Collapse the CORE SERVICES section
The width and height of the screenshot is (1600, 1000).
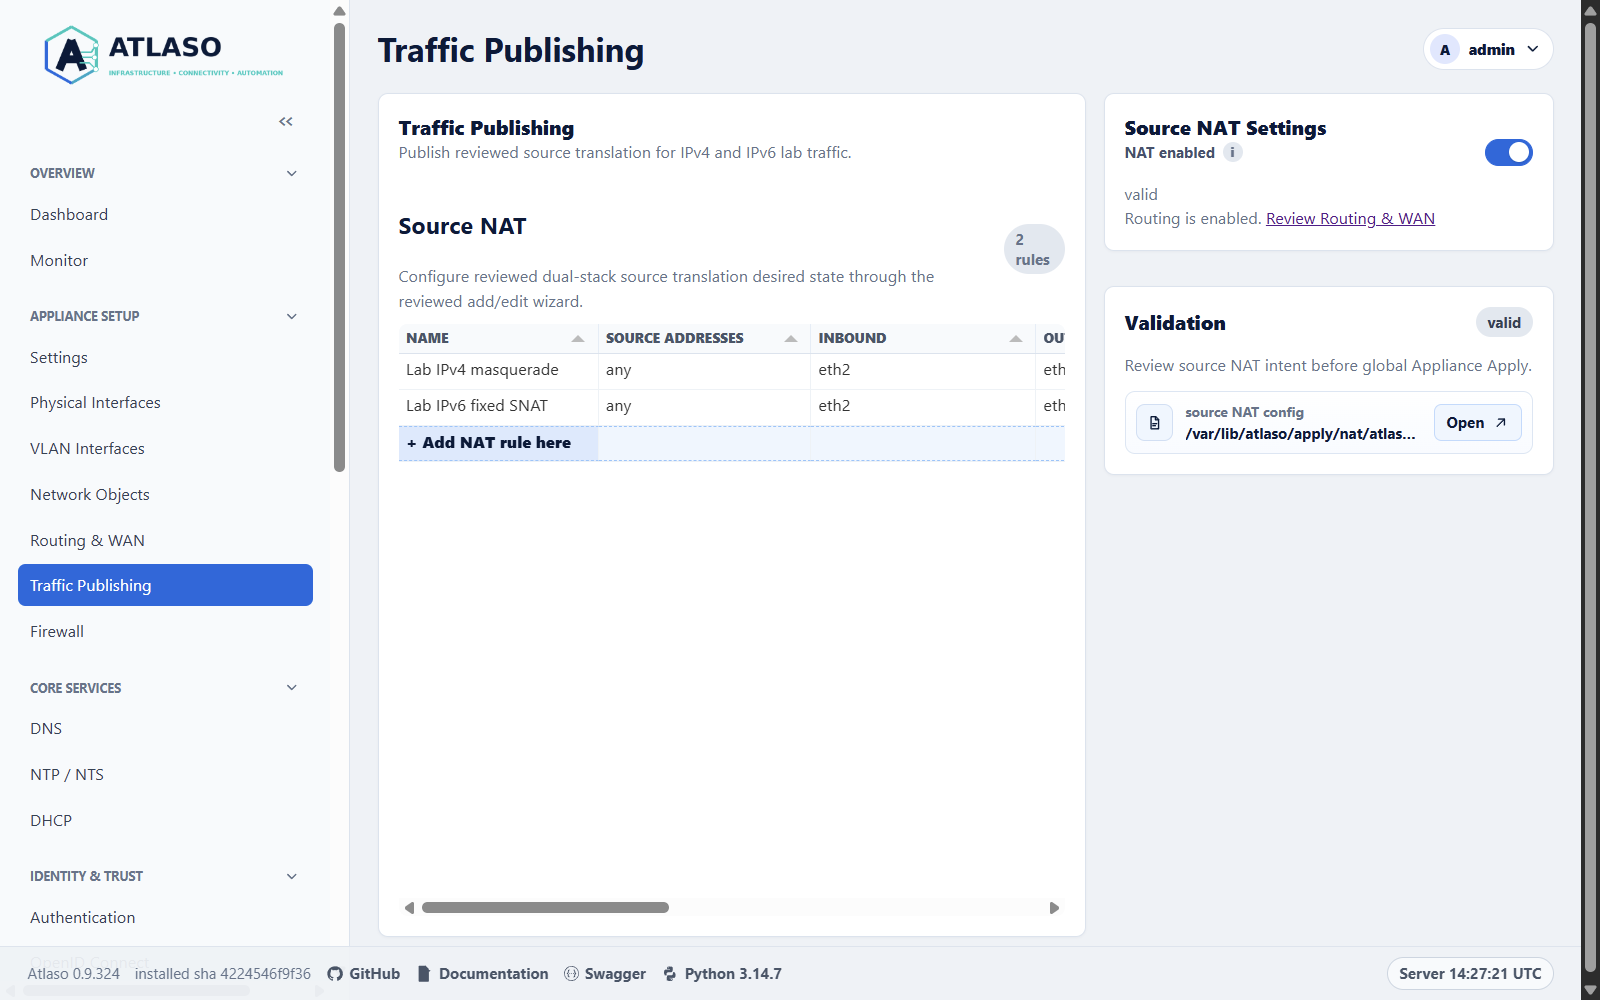point(292,687)
